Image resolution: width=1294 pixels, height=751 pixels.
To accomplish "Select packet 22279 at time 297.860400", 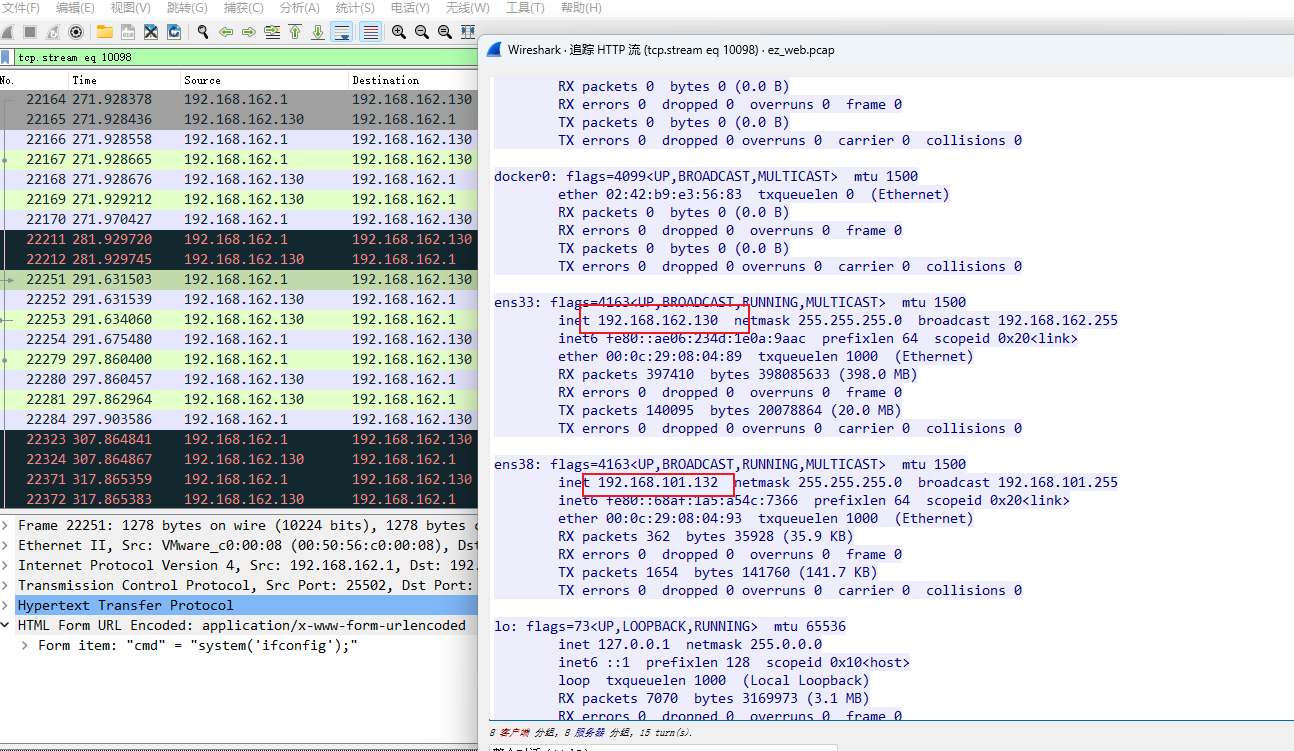I will 239,359.
